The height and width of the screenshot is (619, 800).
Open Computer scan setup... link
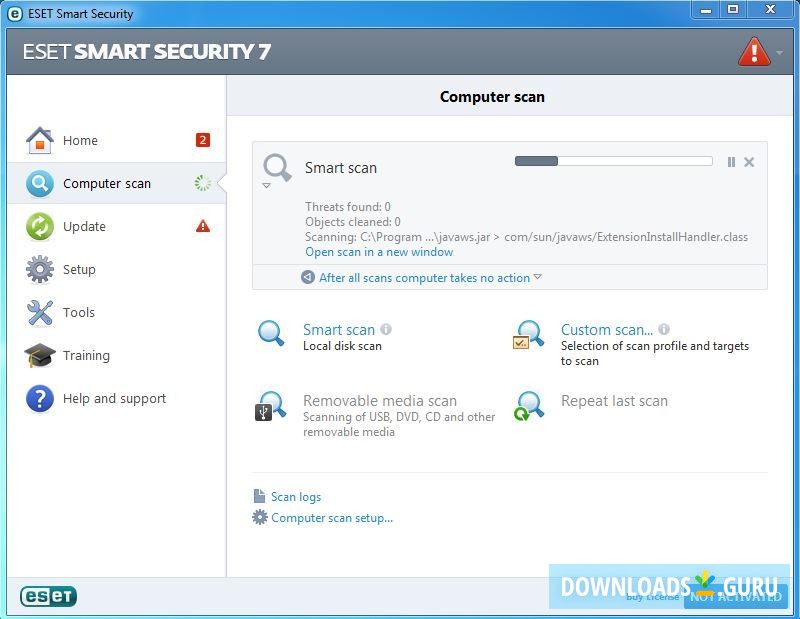coord(332,518)
